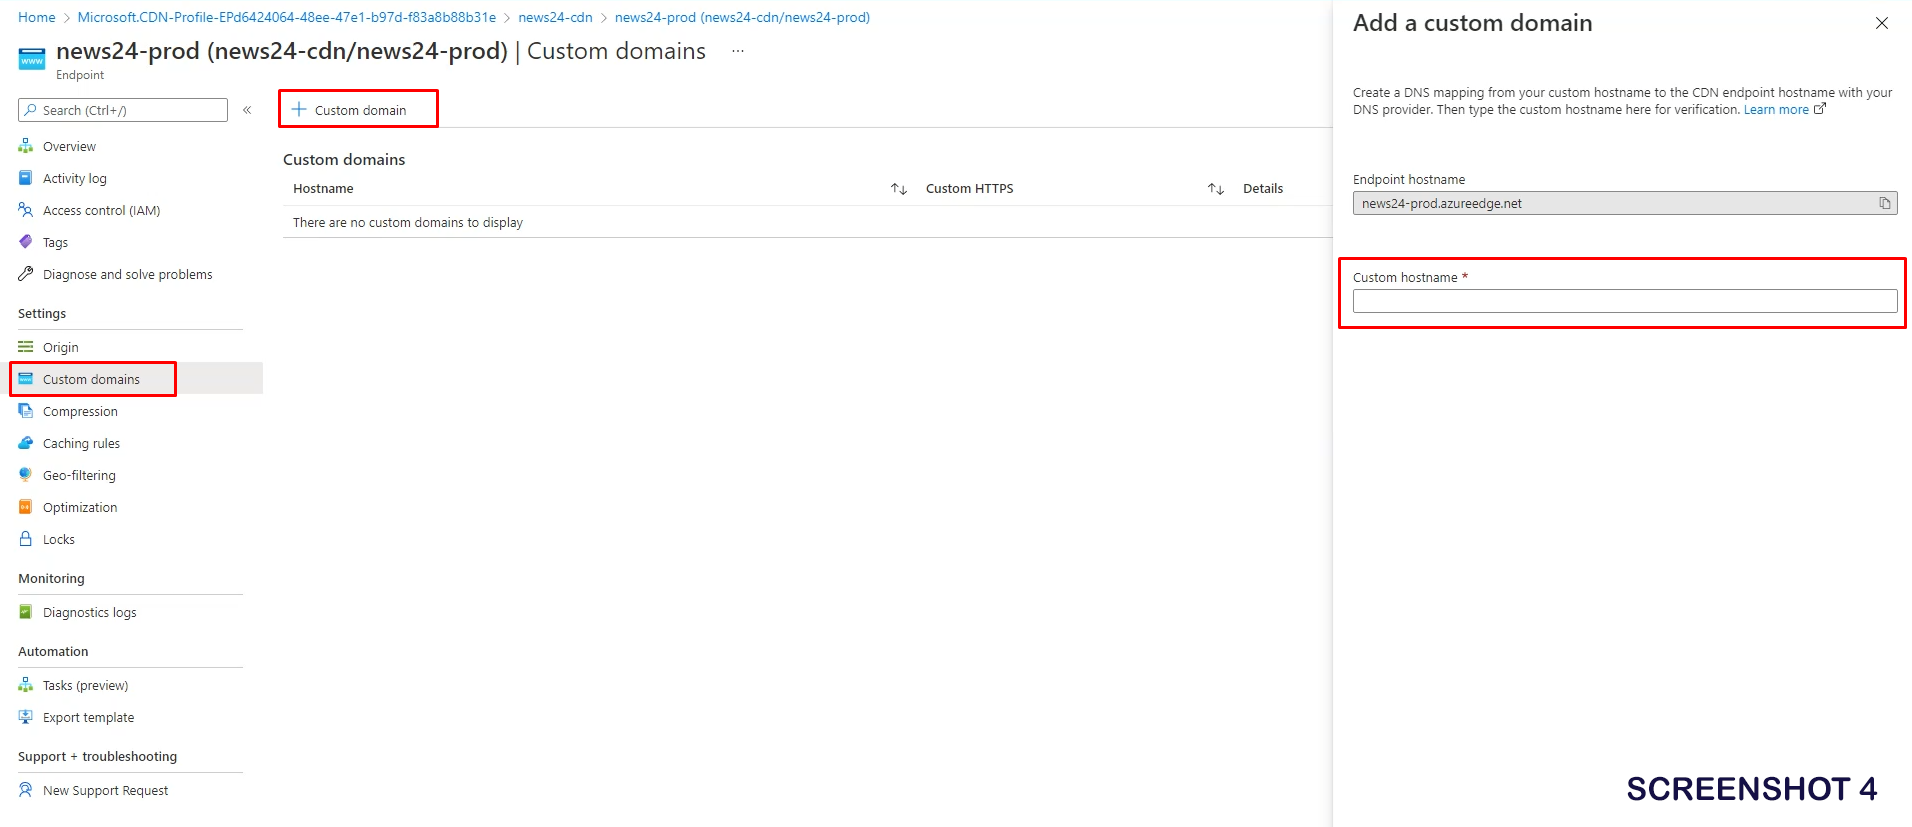Click the Caching rules cloud icon
The image size is (1912, 827).
tap(26, 443)
